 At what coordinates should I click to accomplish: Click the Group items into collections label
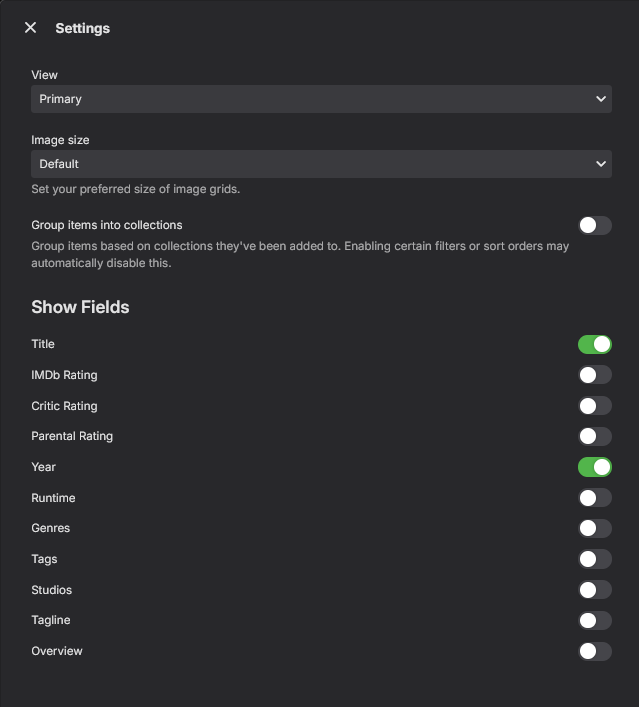tap(106, 225)
